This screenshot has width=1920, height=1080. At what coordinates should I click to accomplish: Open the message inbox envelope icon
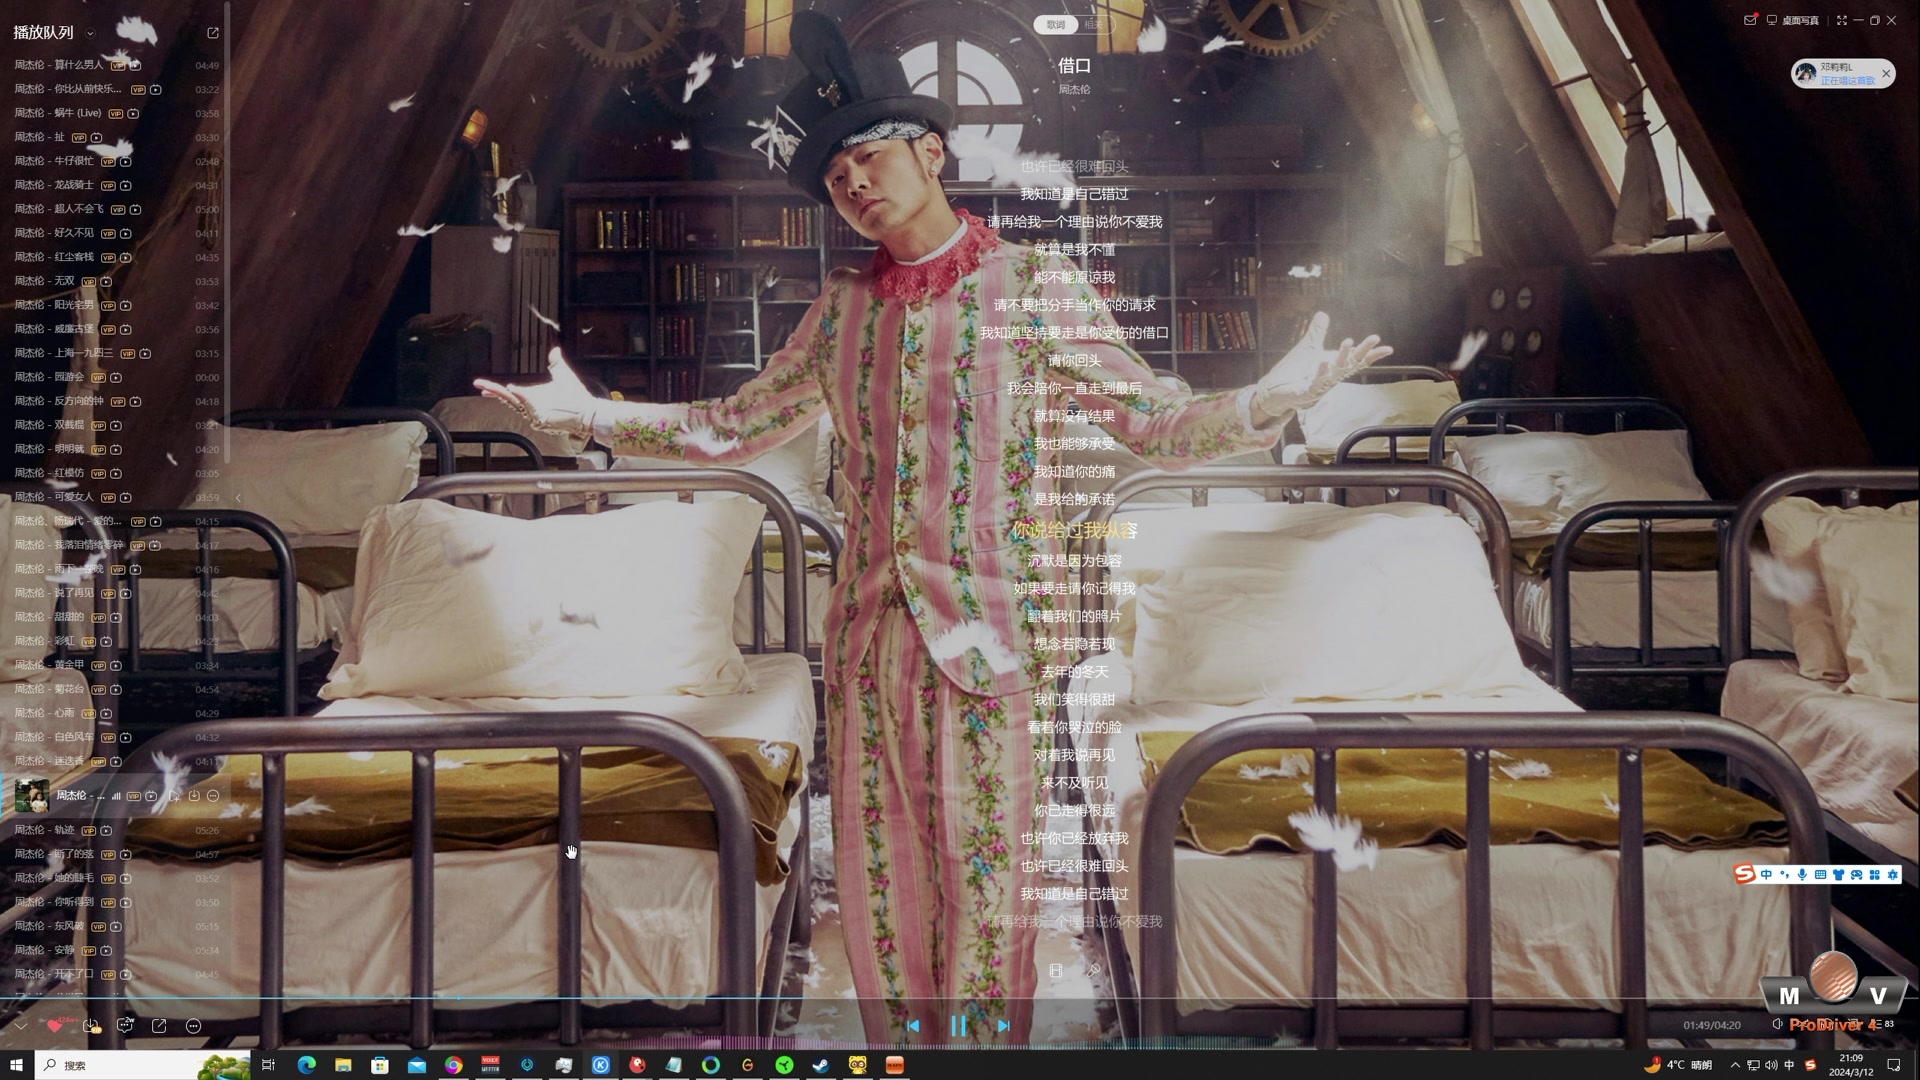(x=1750, y=20)
